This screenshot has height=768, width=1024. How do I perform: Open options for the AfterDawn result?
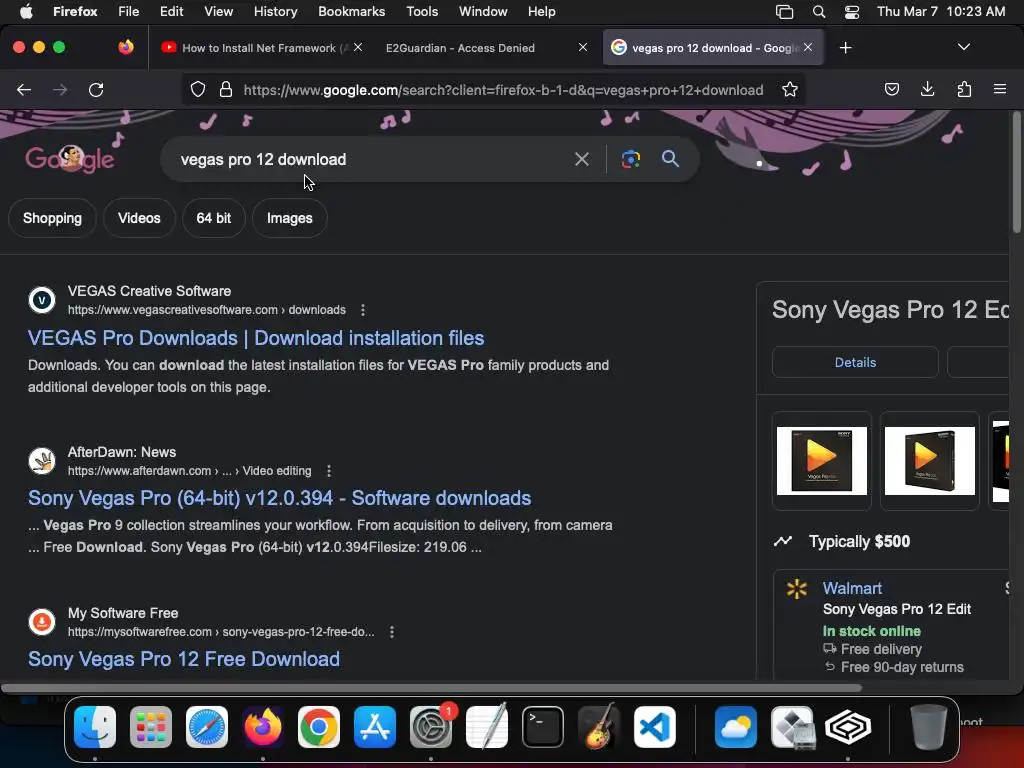pos(329,471)
